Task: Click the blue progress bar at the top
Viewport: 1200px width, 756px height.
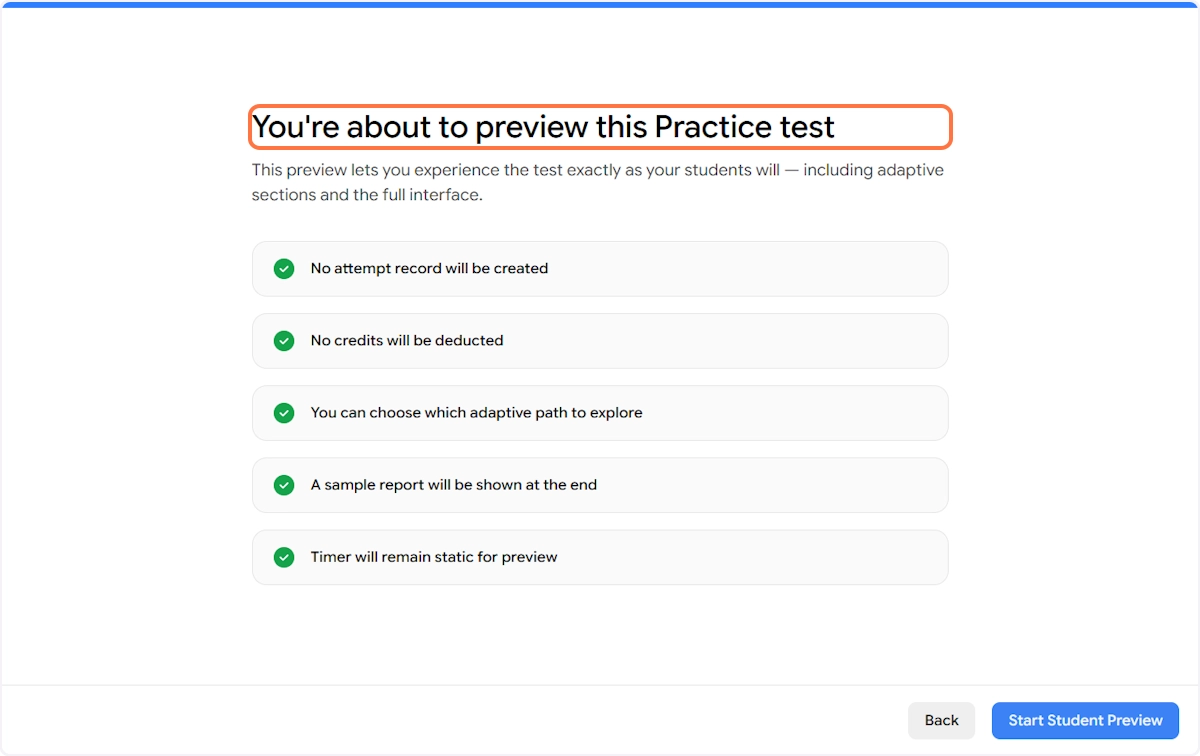Action: pyautogui.click(x=600, y=4)
